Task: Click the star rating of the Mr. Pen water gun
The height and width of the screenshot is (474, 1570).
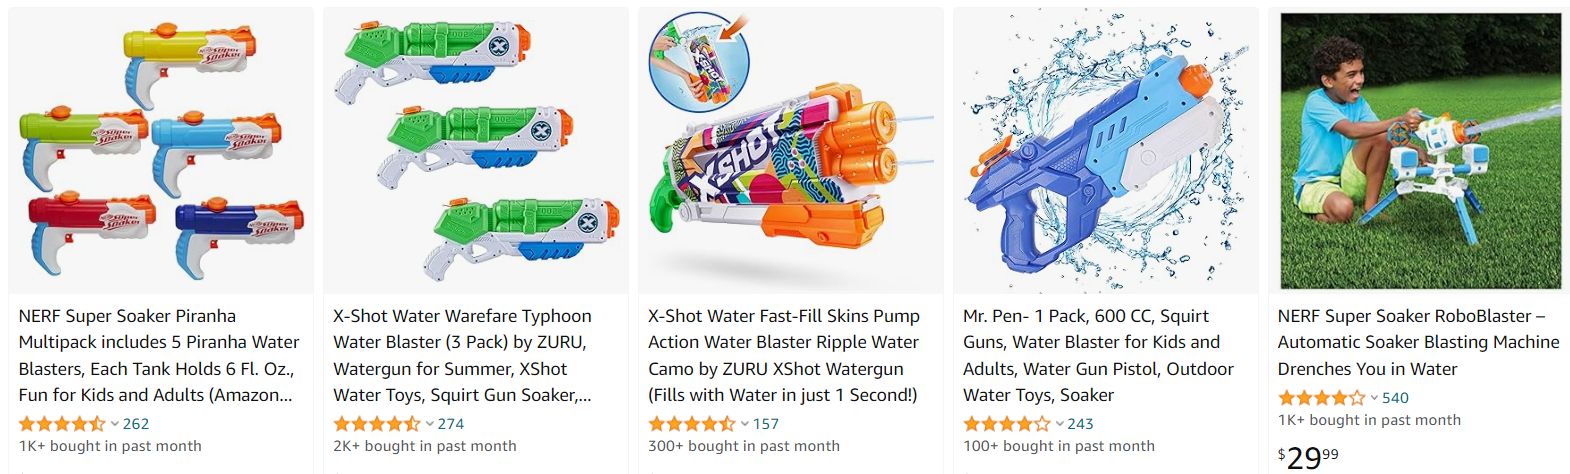Action: click(1007, 424)
